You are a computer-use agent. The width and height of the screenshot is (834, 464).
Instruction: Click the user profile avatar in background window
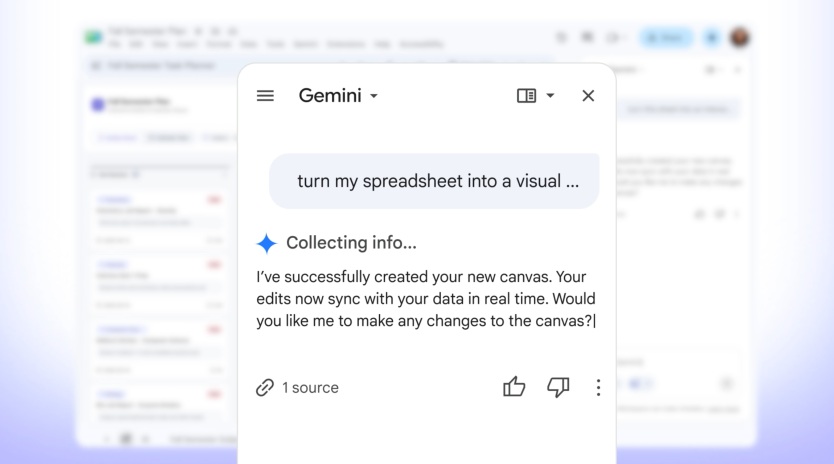coord(739,37)
